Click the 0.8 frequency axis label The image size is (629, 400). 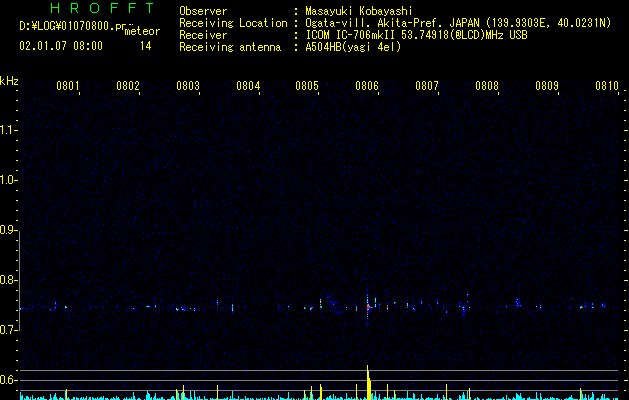click(x=8, y=280)
